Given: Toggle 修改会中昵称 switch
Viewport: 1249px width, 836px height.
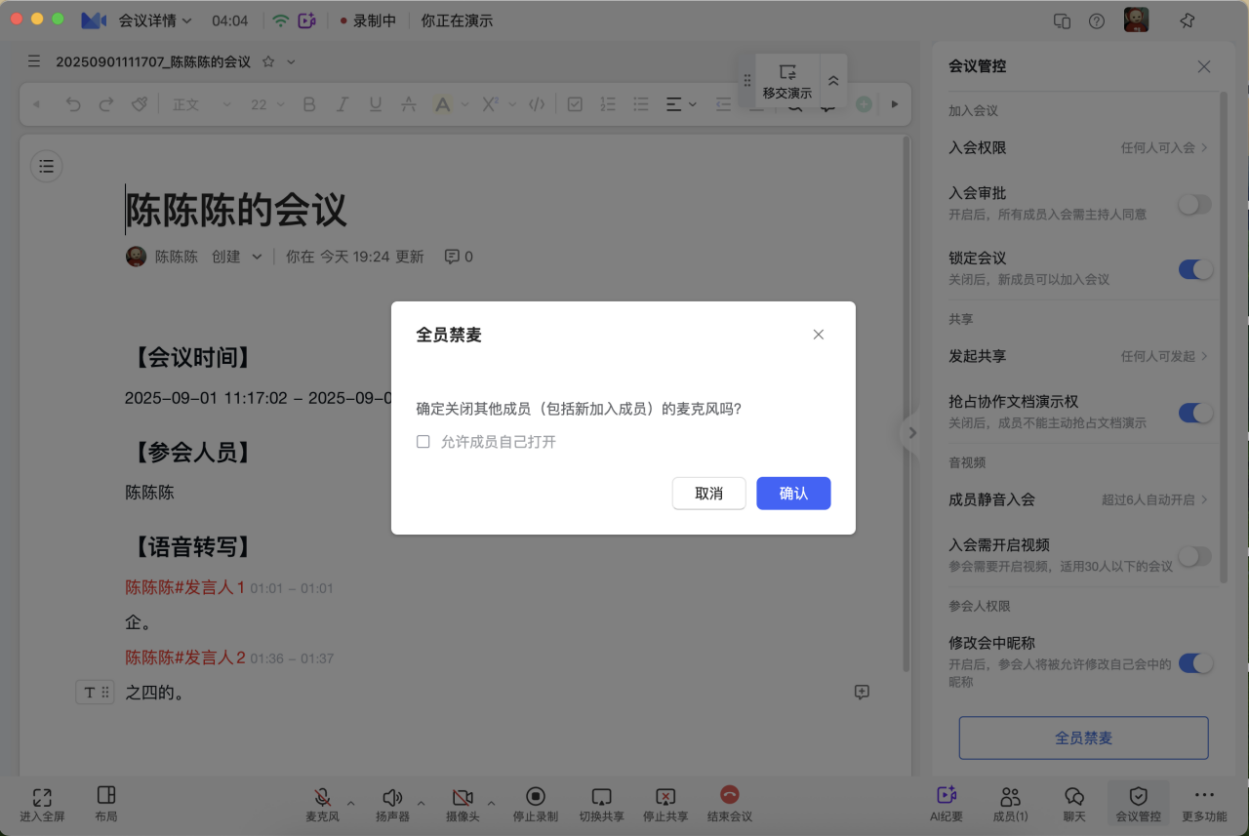Looking at the screenshot, I should pyautogui.click(x=1195, y=662).
